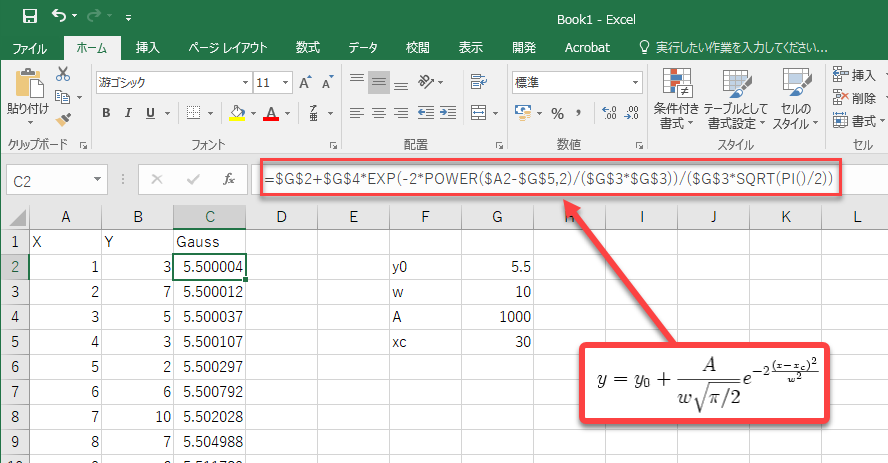The image size is (888, 463).
Task: Click the 貼り付け paste button
Action: [27, 95]
